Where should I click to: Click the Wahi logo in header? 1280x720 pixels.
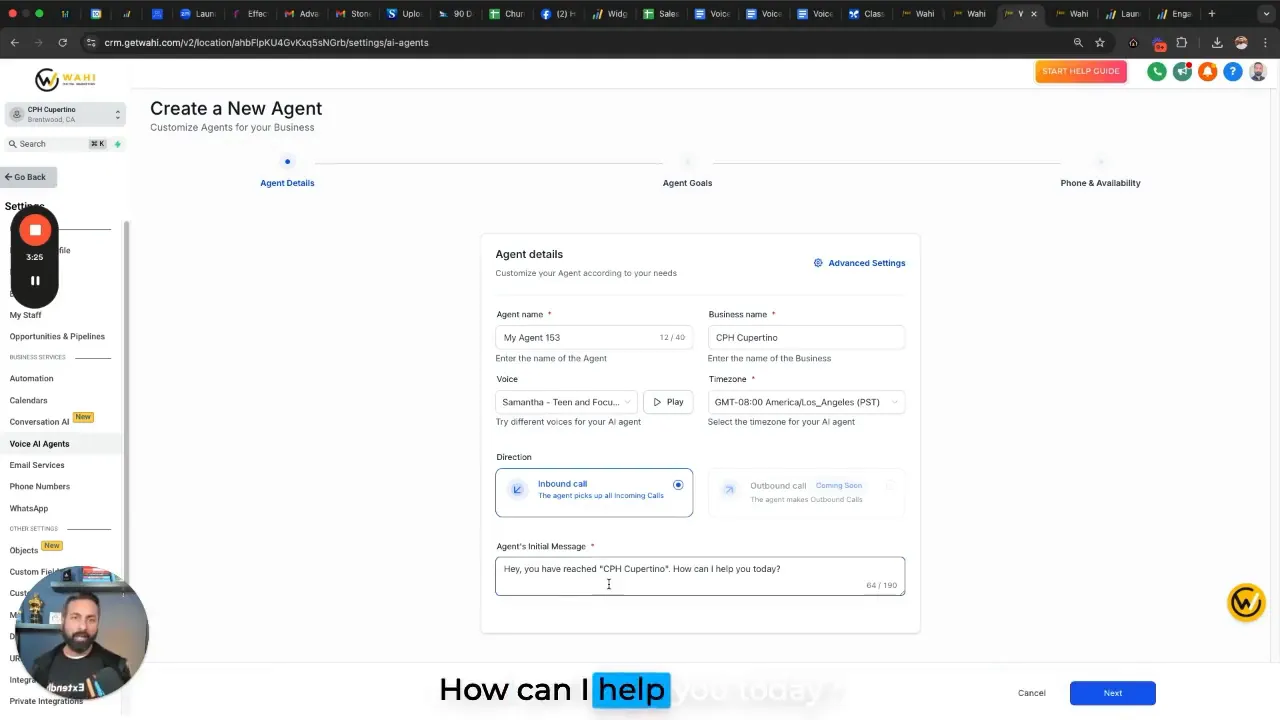[x=65, y=80]
